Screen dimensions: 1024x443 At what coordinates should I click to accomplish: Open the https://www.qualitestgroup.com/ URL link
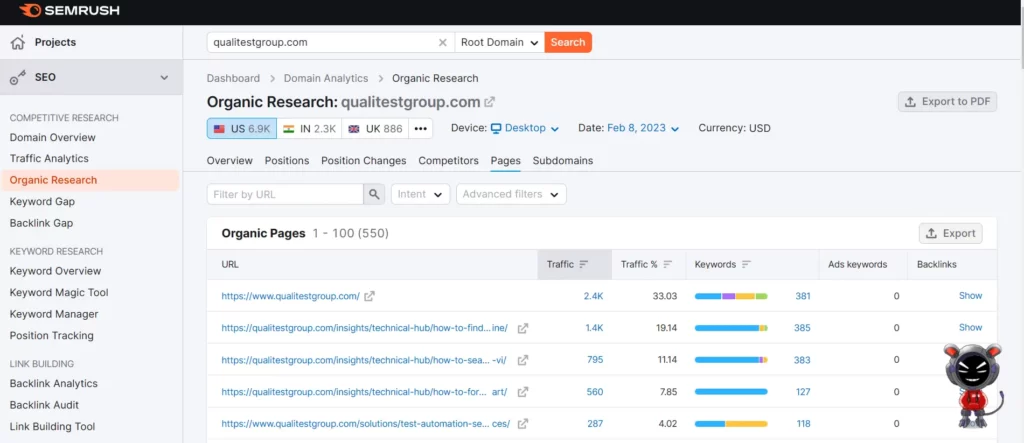(291, 296)
